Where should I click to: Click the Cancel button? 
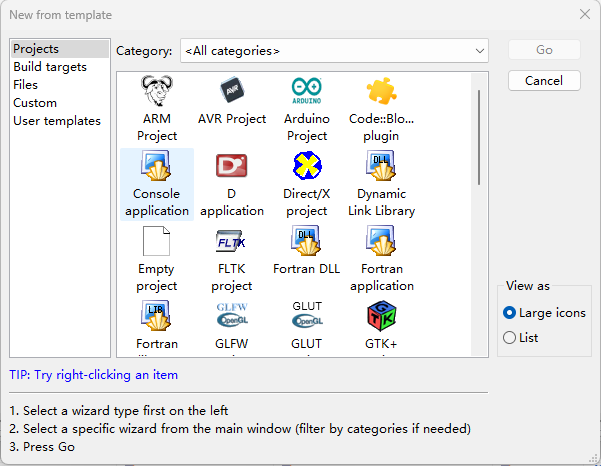pos(544,80)
